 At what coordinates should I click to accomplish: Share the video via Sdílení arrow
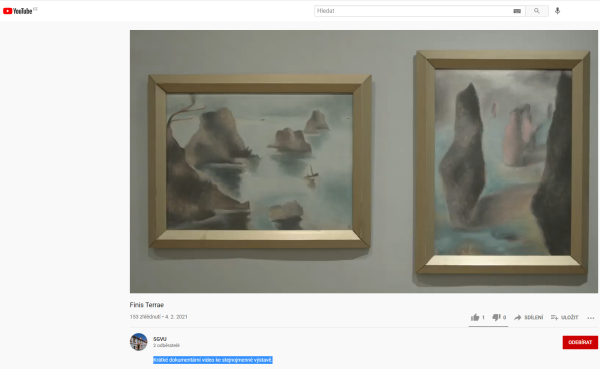[x=528, y=317]
